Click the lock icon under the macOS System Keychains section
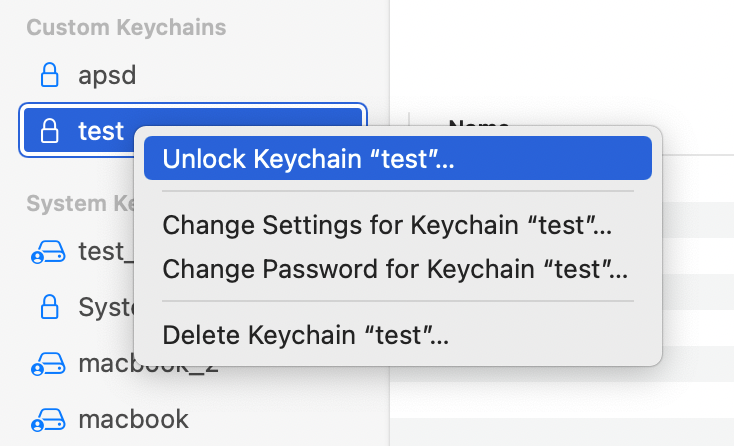Screen dimensions: 734x446 [x=48, y=306]
